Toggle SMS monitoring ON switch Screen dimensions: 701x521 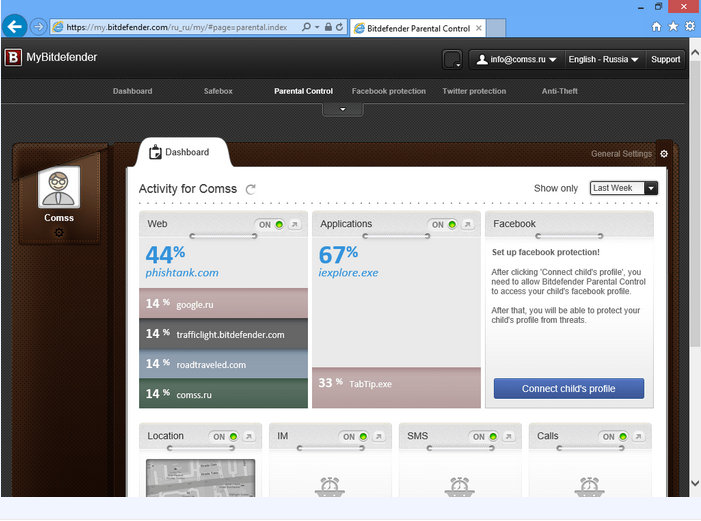[x=485, y=436]
